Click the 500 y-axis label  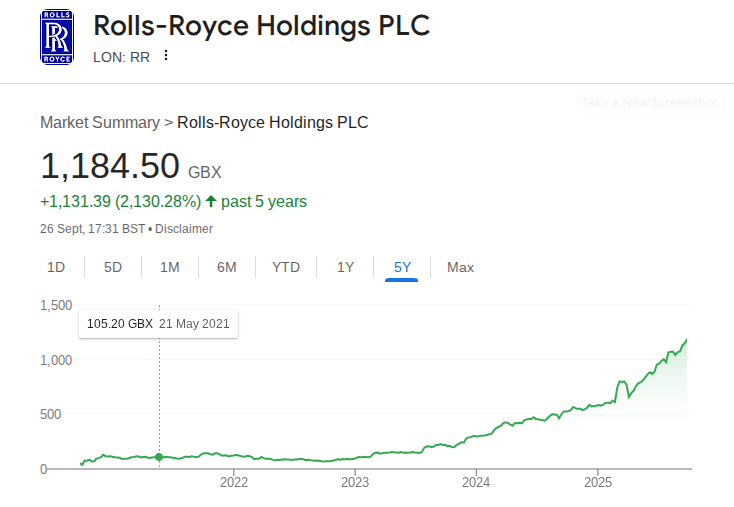coord(51,414)
